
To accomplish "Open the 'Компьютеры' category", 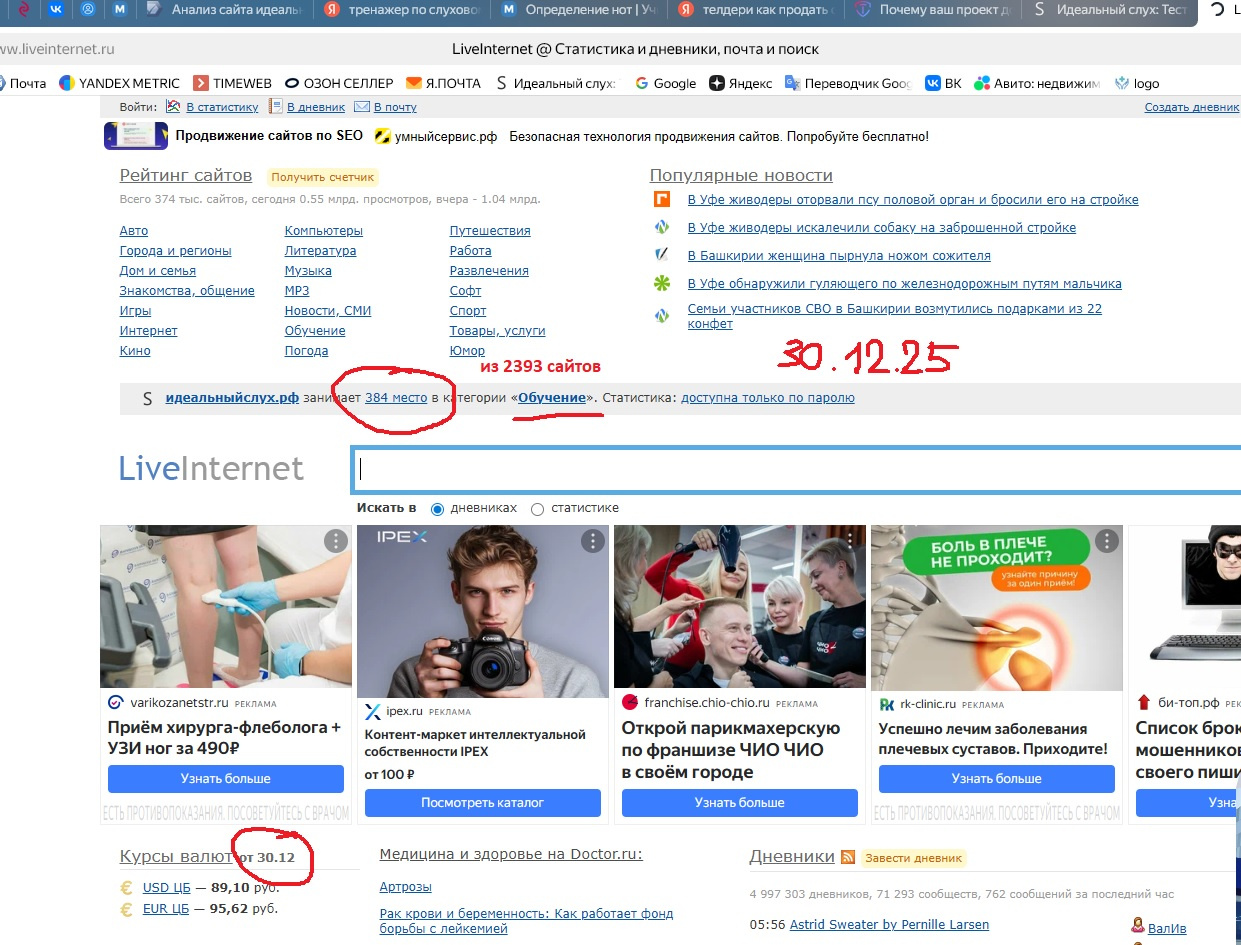I will click(324, 231).
